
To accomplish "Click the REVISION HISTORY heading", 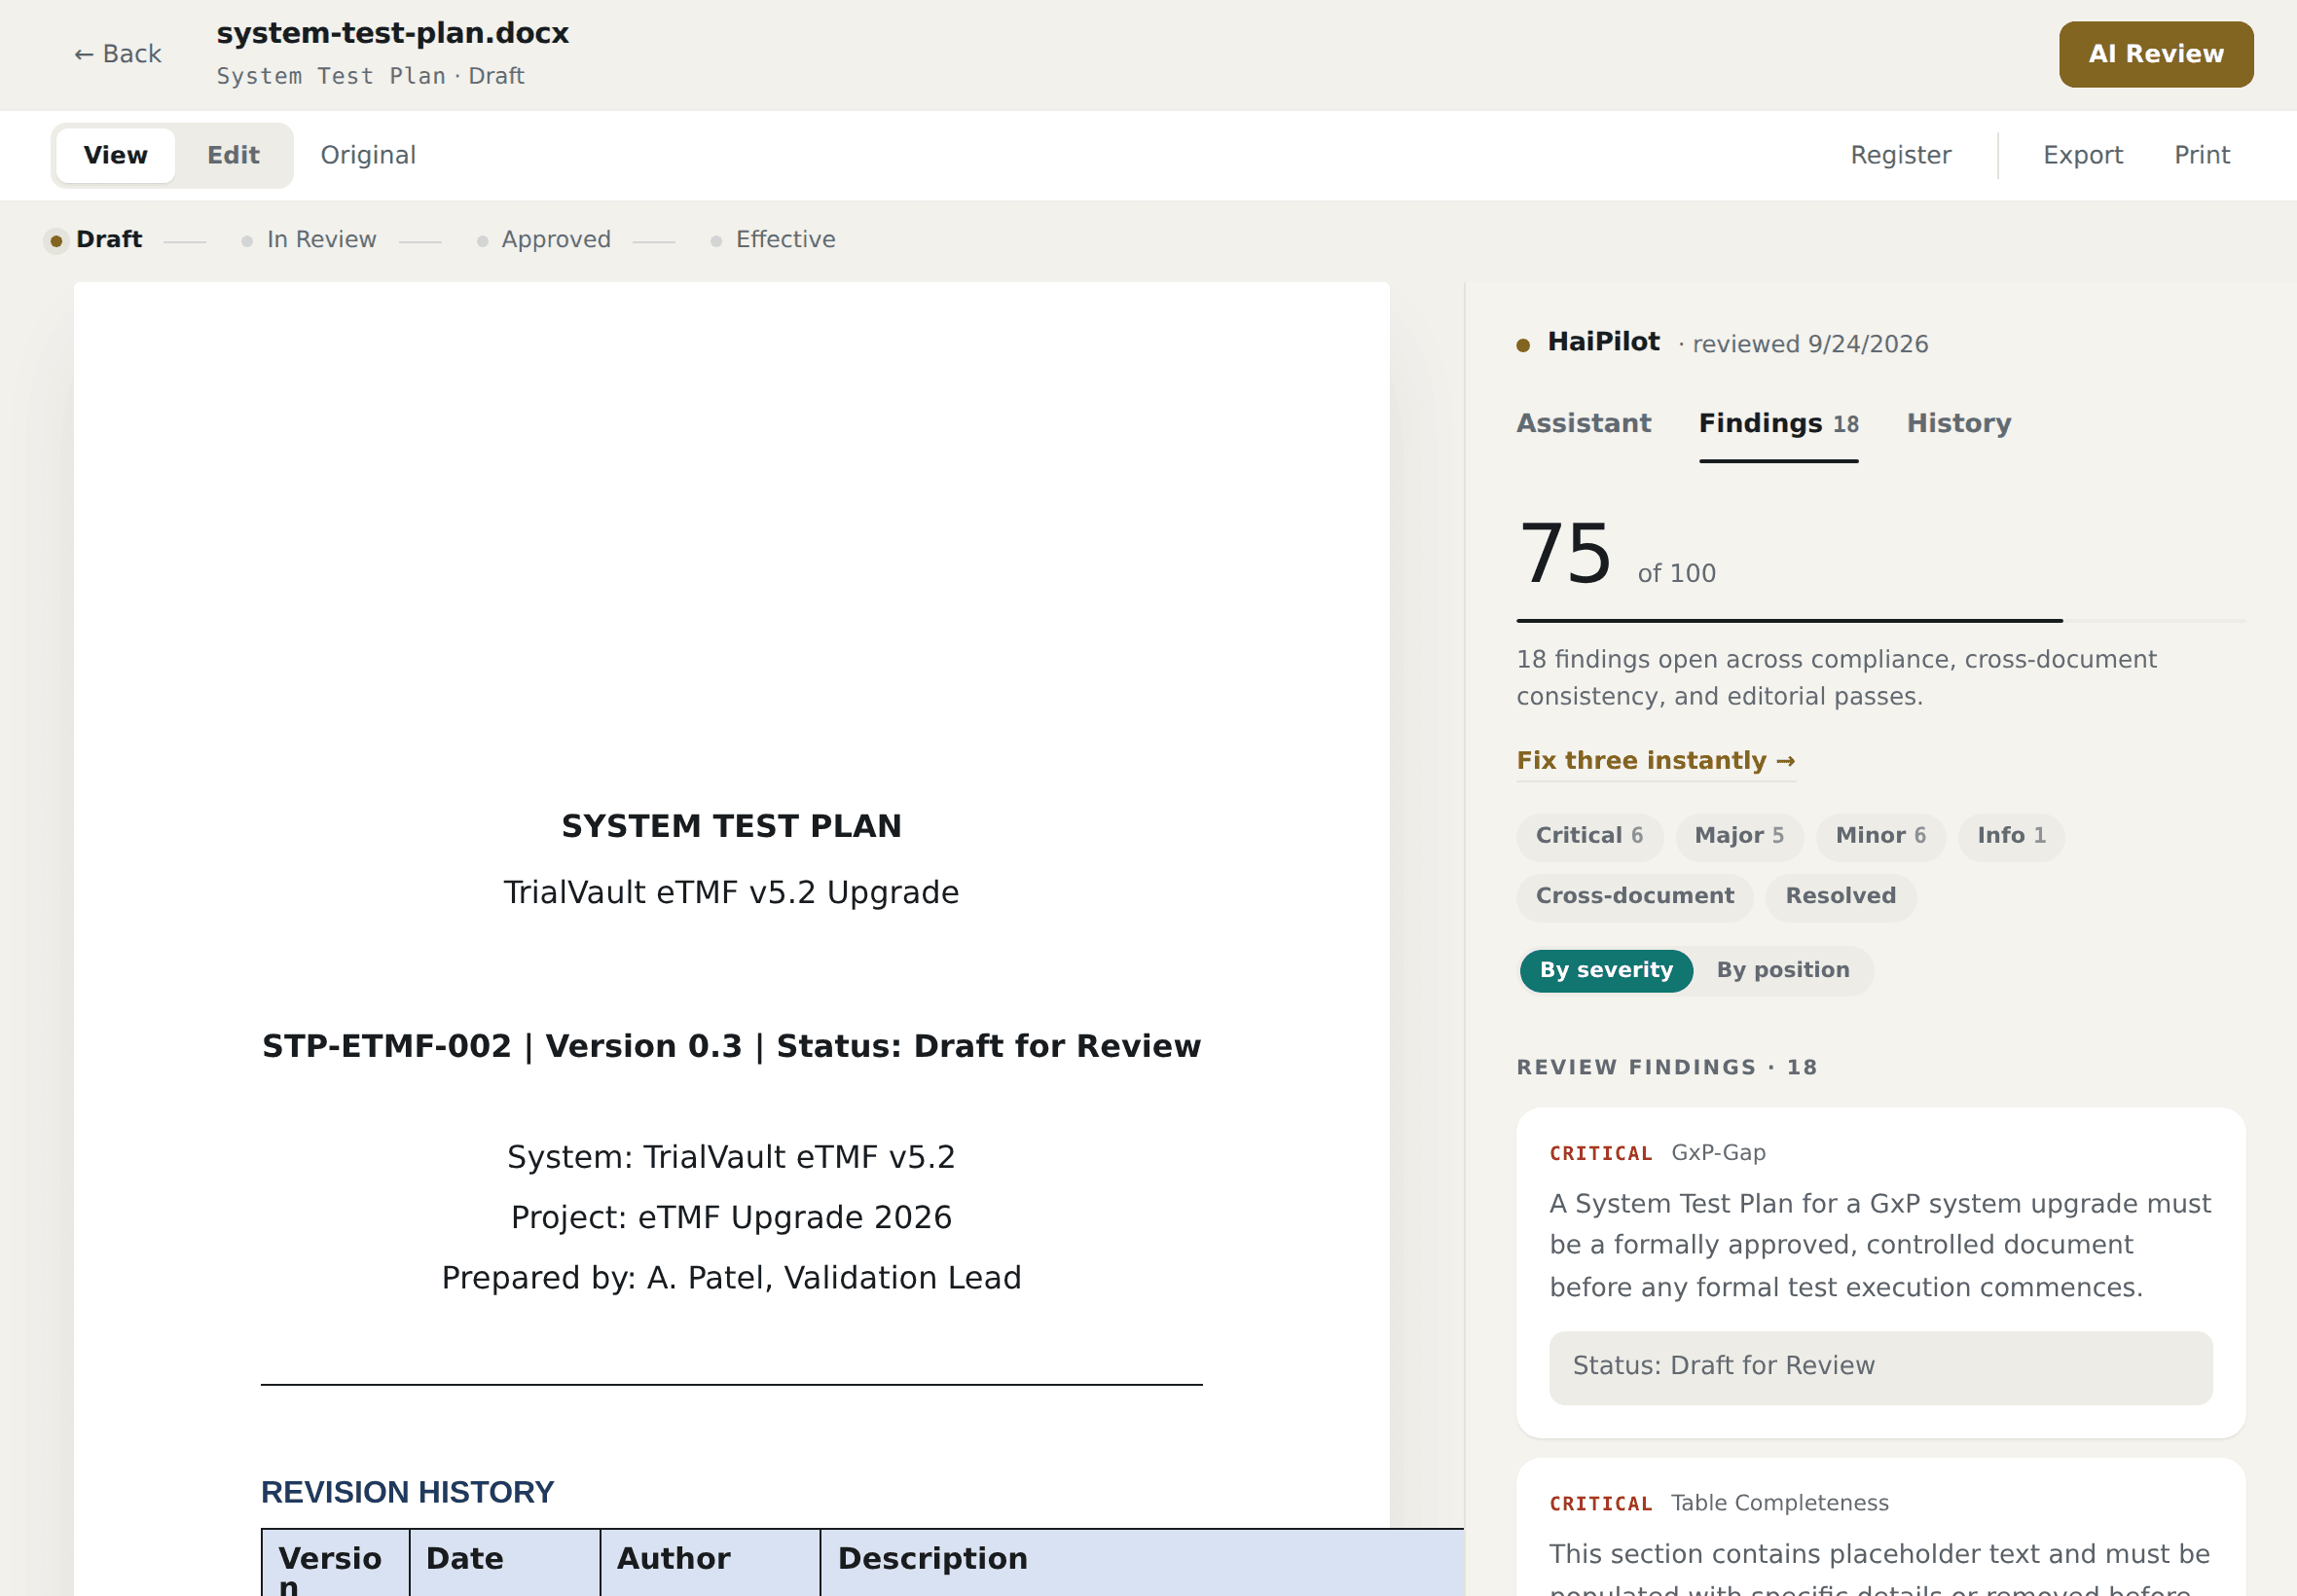I will [407, 1492].
